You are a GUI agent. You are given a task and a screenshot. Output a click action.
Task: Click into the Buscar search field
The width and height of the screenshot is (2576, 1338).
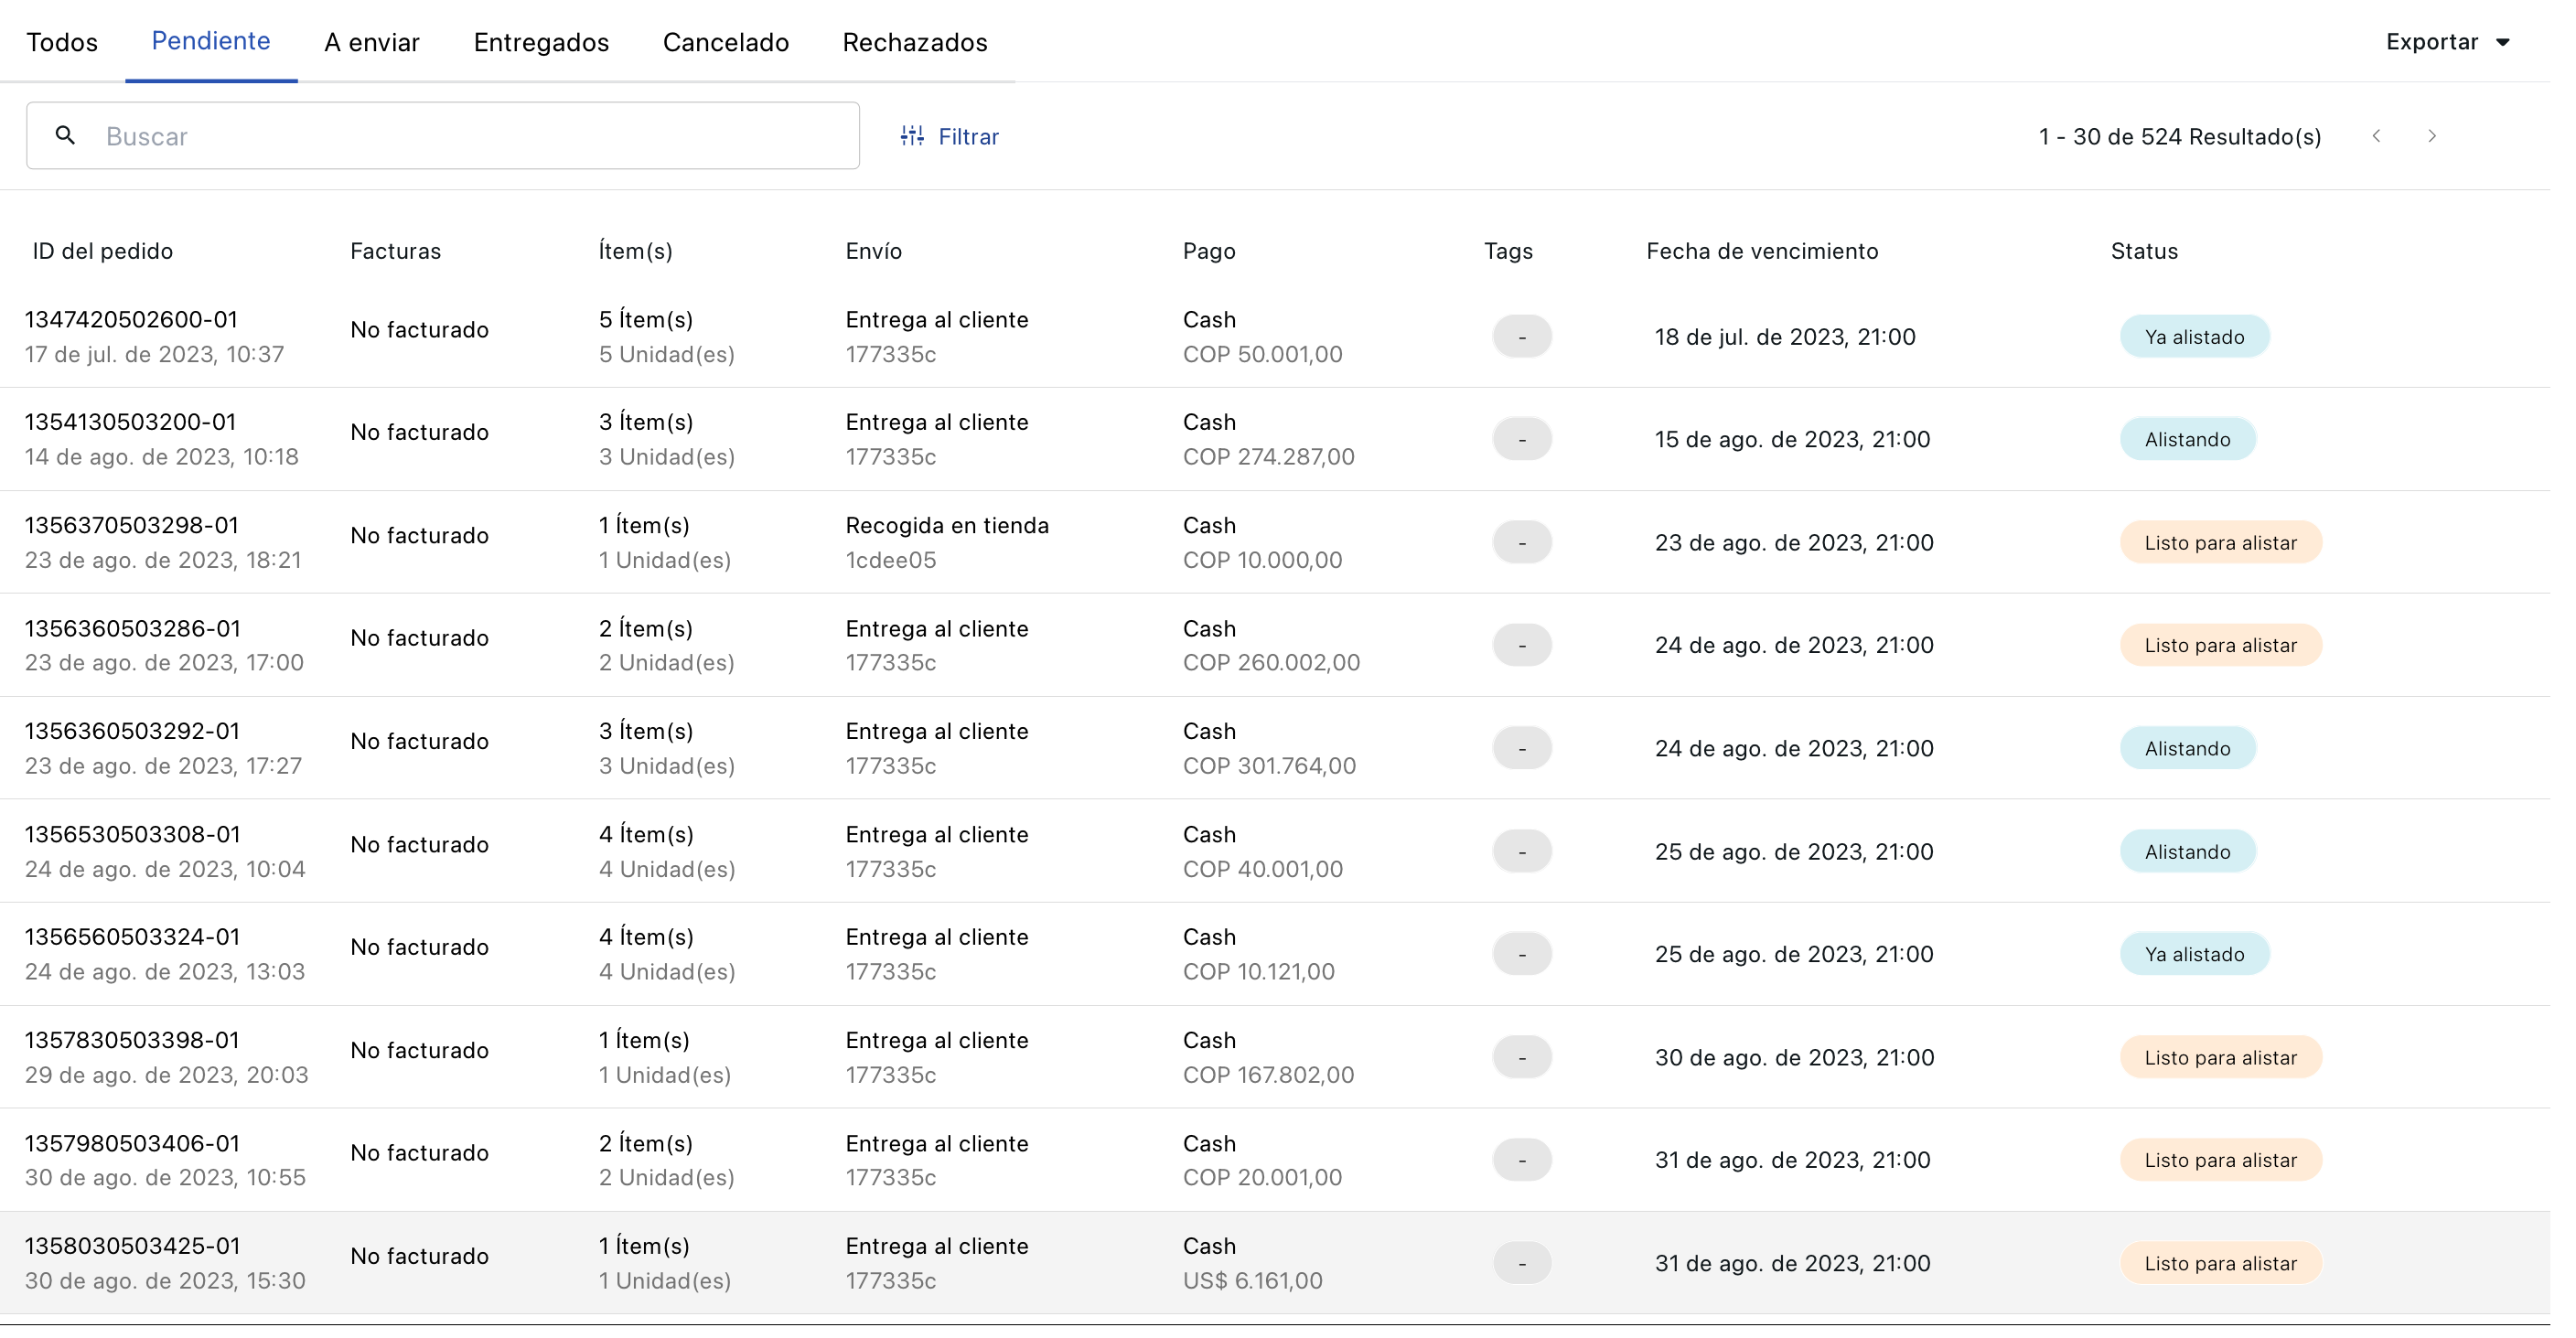(x=450, y=135)
